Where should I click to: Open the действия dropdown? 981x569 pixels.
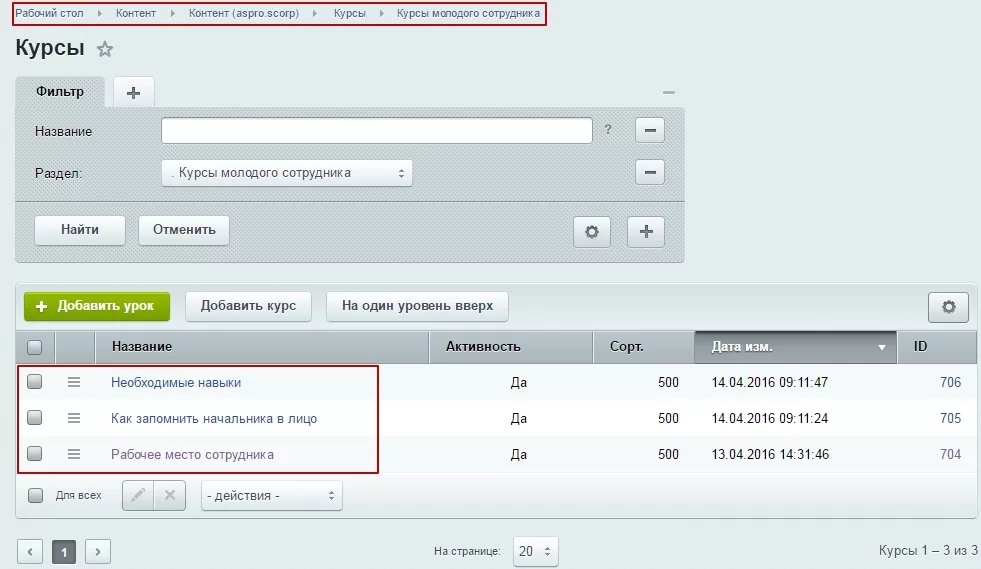(x=272, y=496)
